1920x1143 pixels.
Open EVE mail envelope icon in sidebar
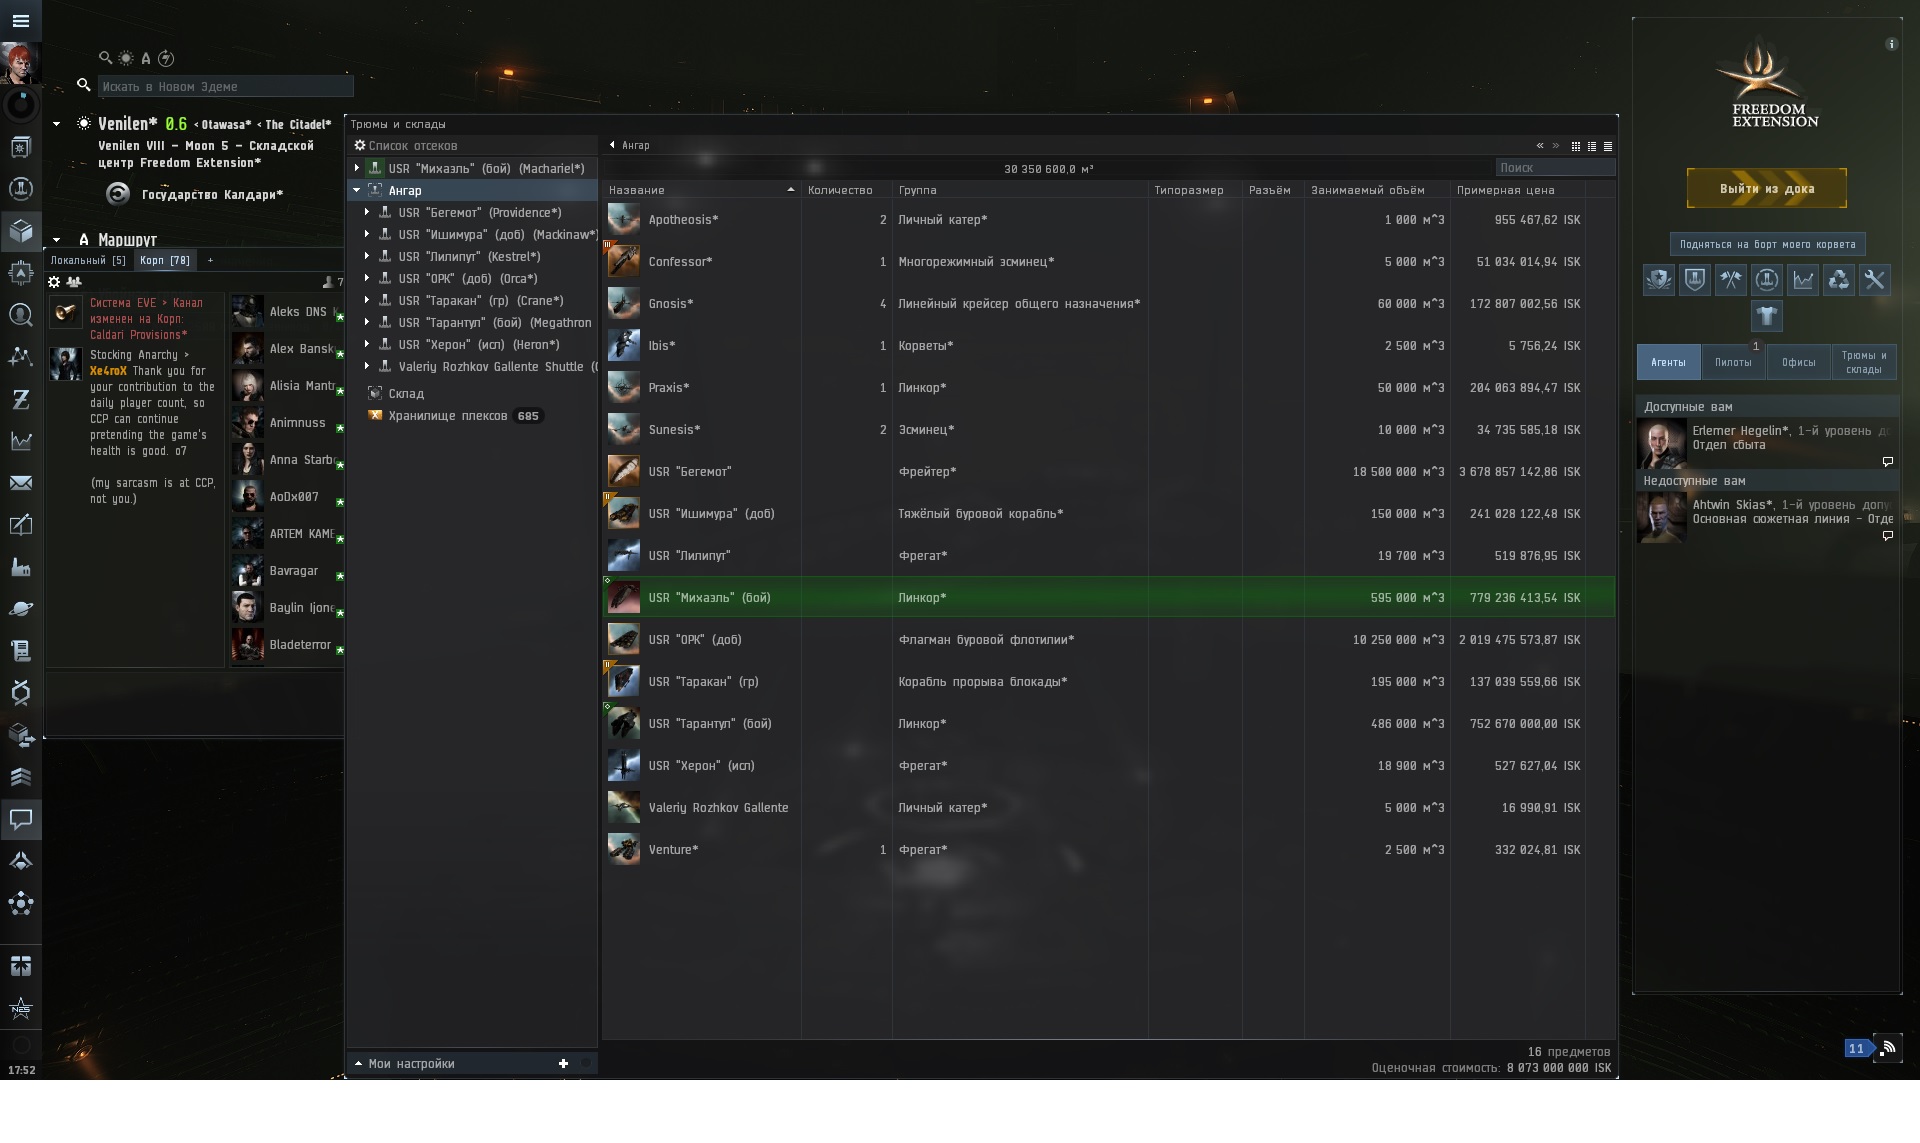[21, 483]
